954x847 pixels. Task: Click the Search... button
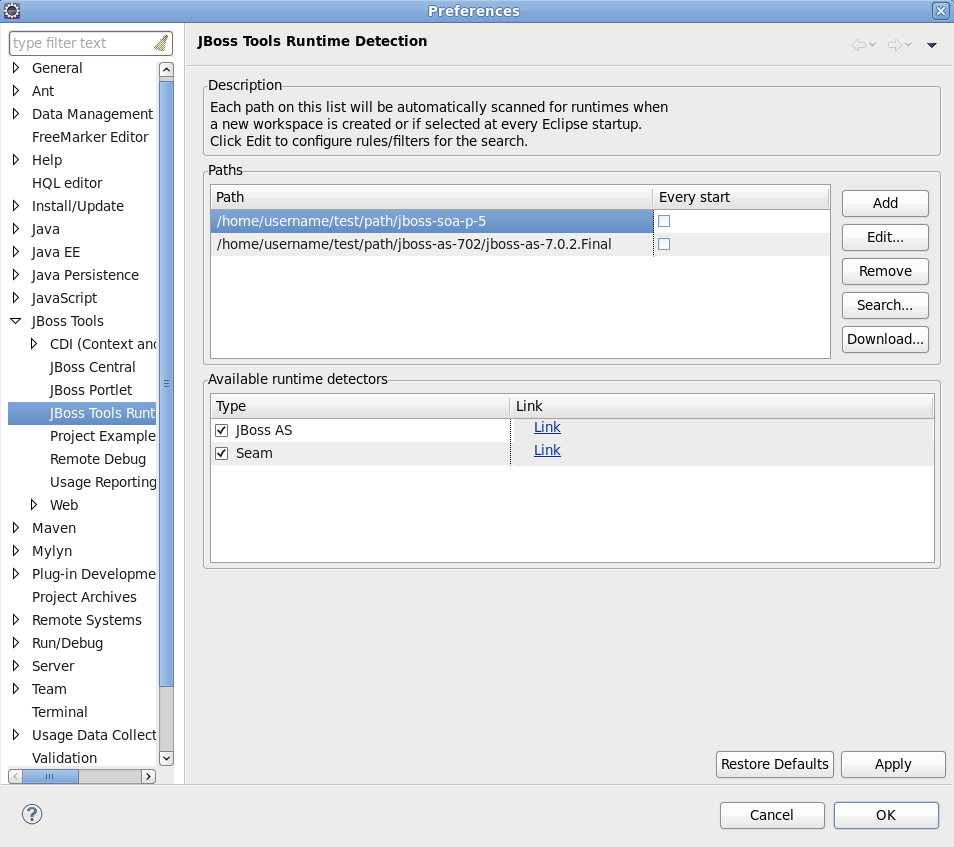885,305
